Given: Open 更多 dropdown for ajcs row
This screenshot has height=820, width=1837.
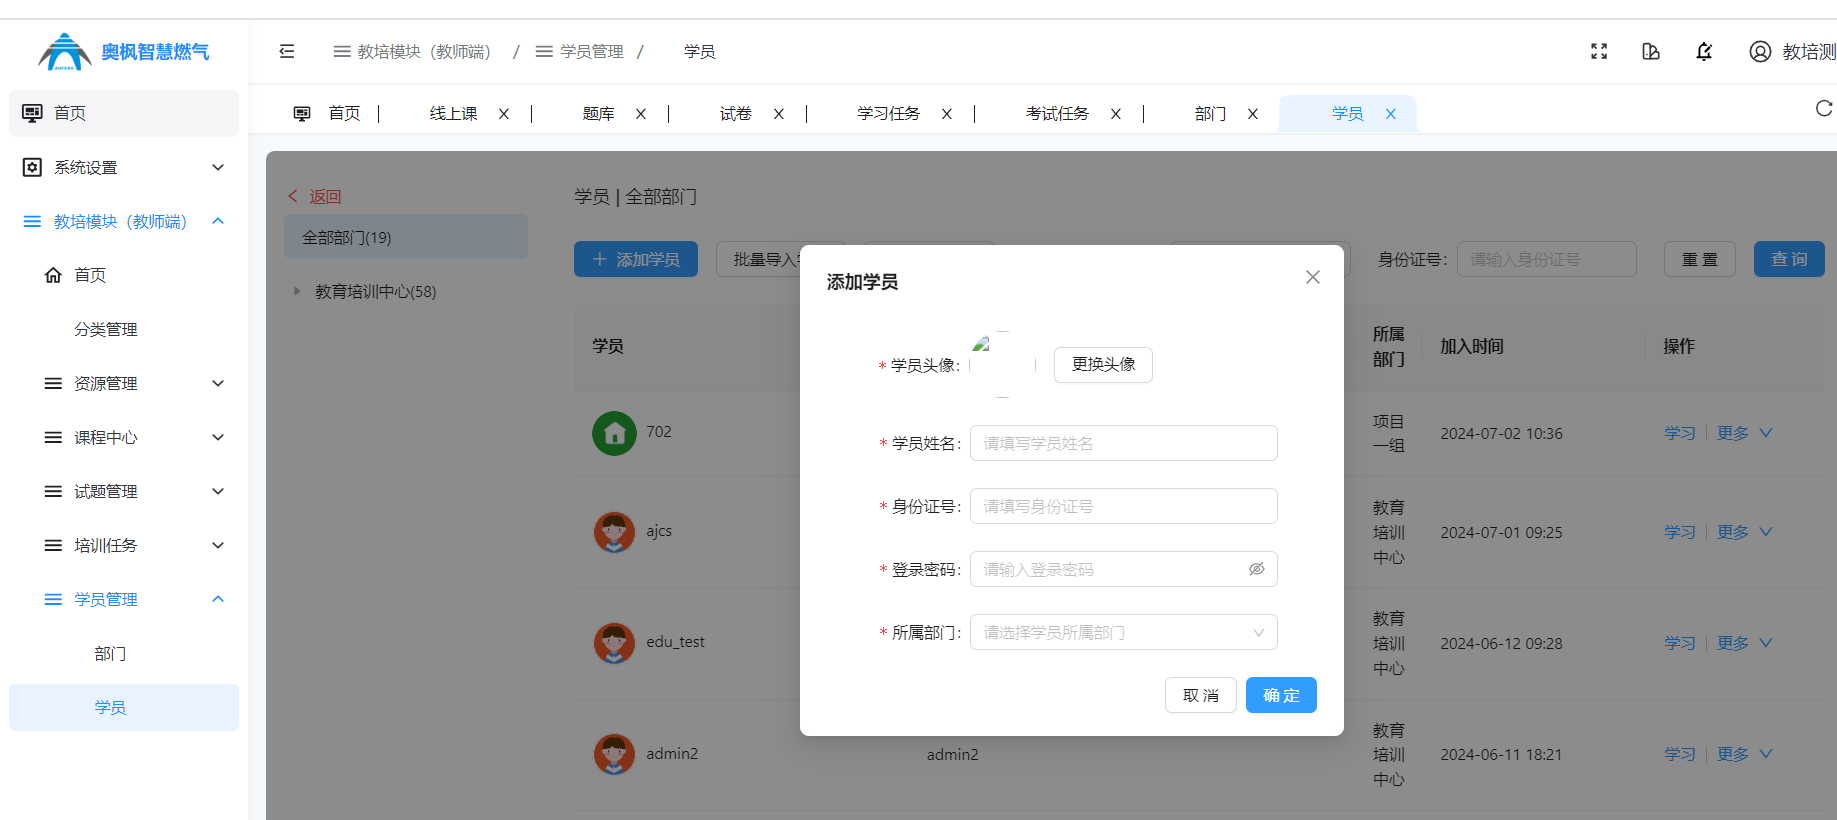Looking at the screenshot, I should (1744, 532).
